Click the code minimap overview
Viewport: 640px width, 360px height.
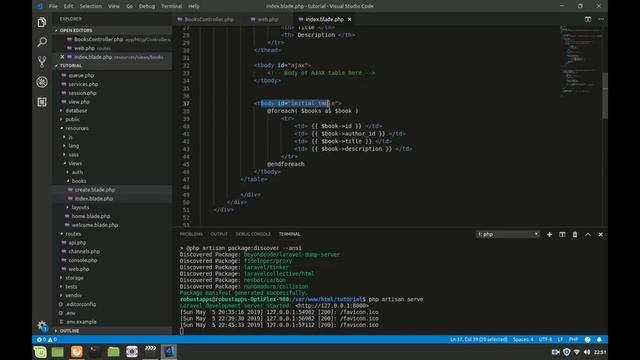[581, 61]
